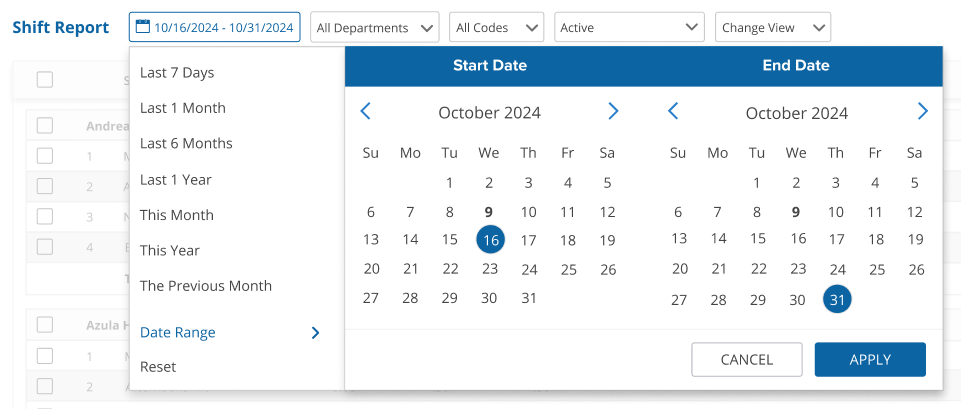Go to next month in Start Date calendar
The height and width of the screenshot is (409, 961).
(613, 112)
